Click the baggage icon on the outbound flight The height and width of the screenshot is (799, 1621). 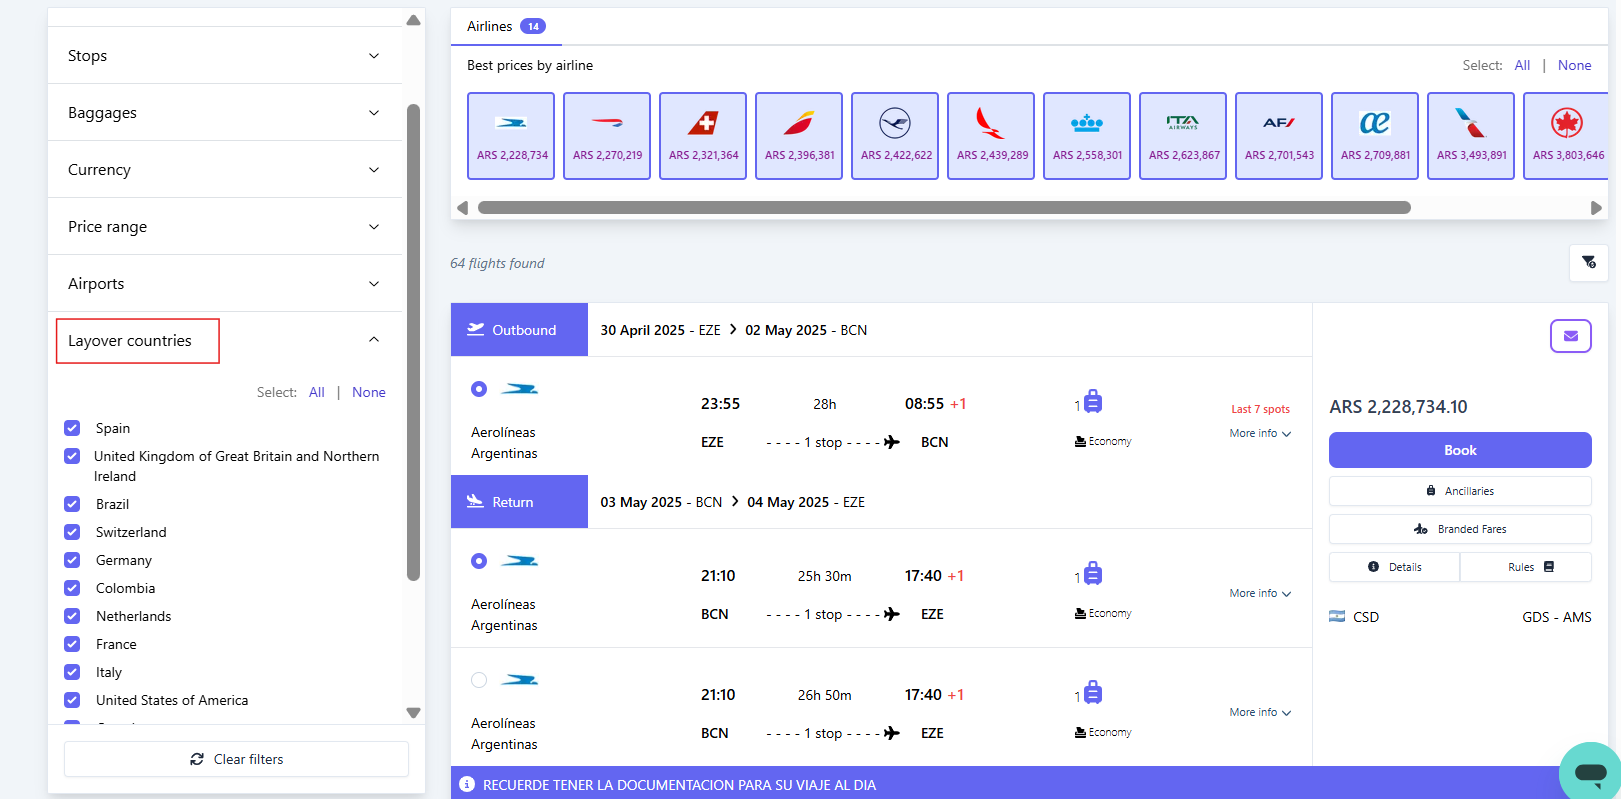(1092, 402)
